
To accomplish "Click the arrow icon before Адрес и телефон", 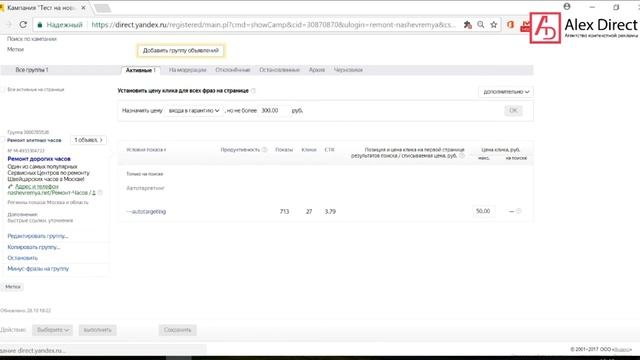I will click(x=10, y=187).
